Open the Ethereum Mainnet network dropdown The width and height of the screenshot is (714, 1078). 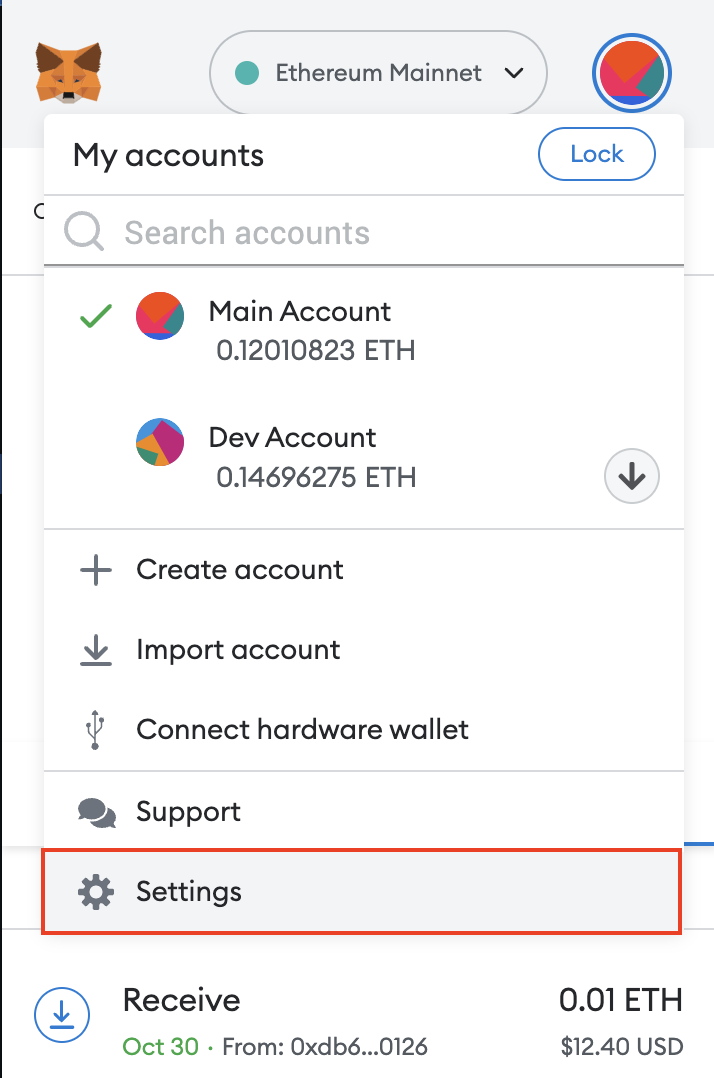pos(377,73)
